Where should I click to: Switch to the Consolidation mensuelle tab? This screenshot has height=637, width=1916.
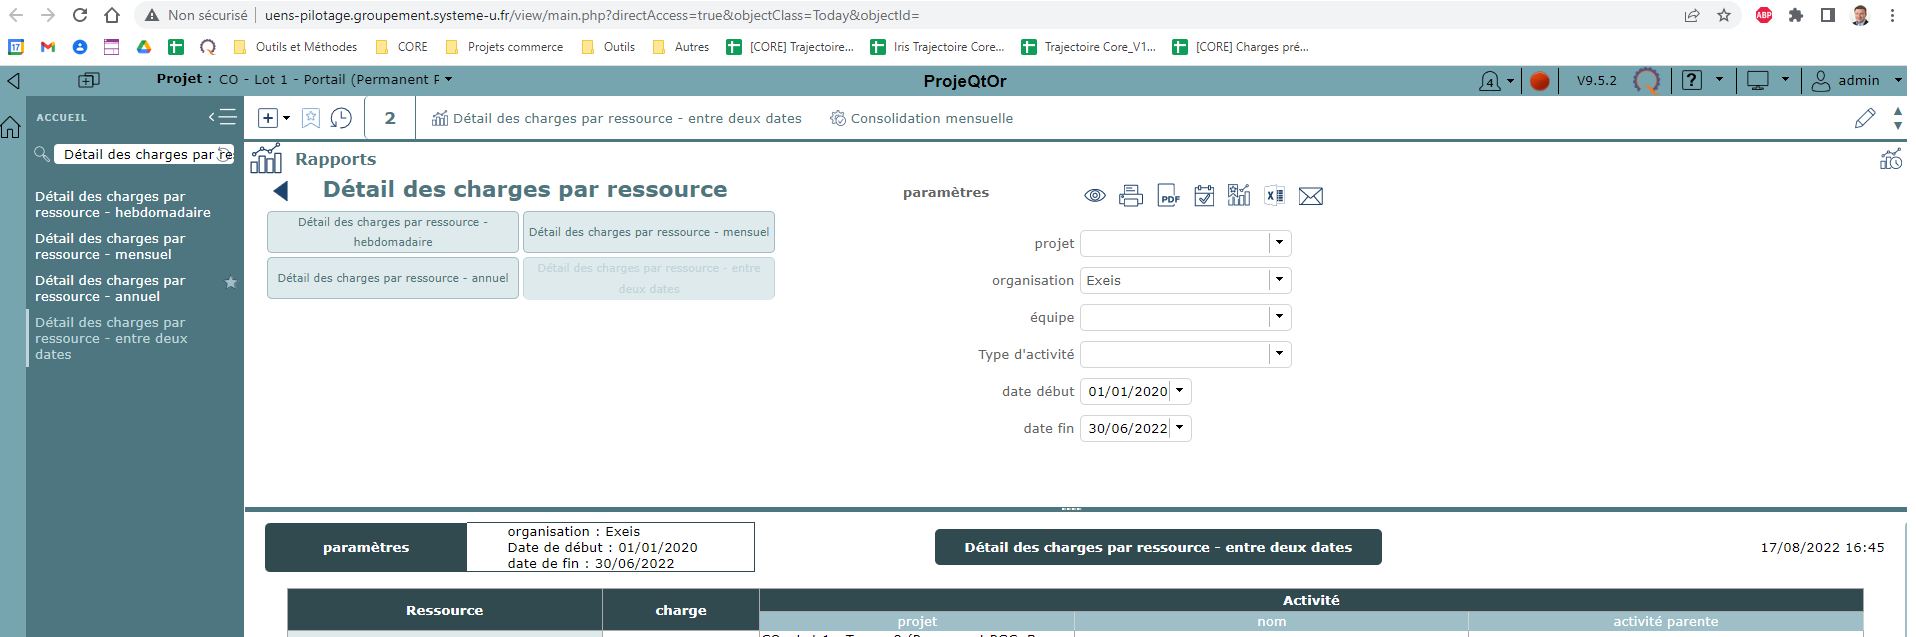921,118
